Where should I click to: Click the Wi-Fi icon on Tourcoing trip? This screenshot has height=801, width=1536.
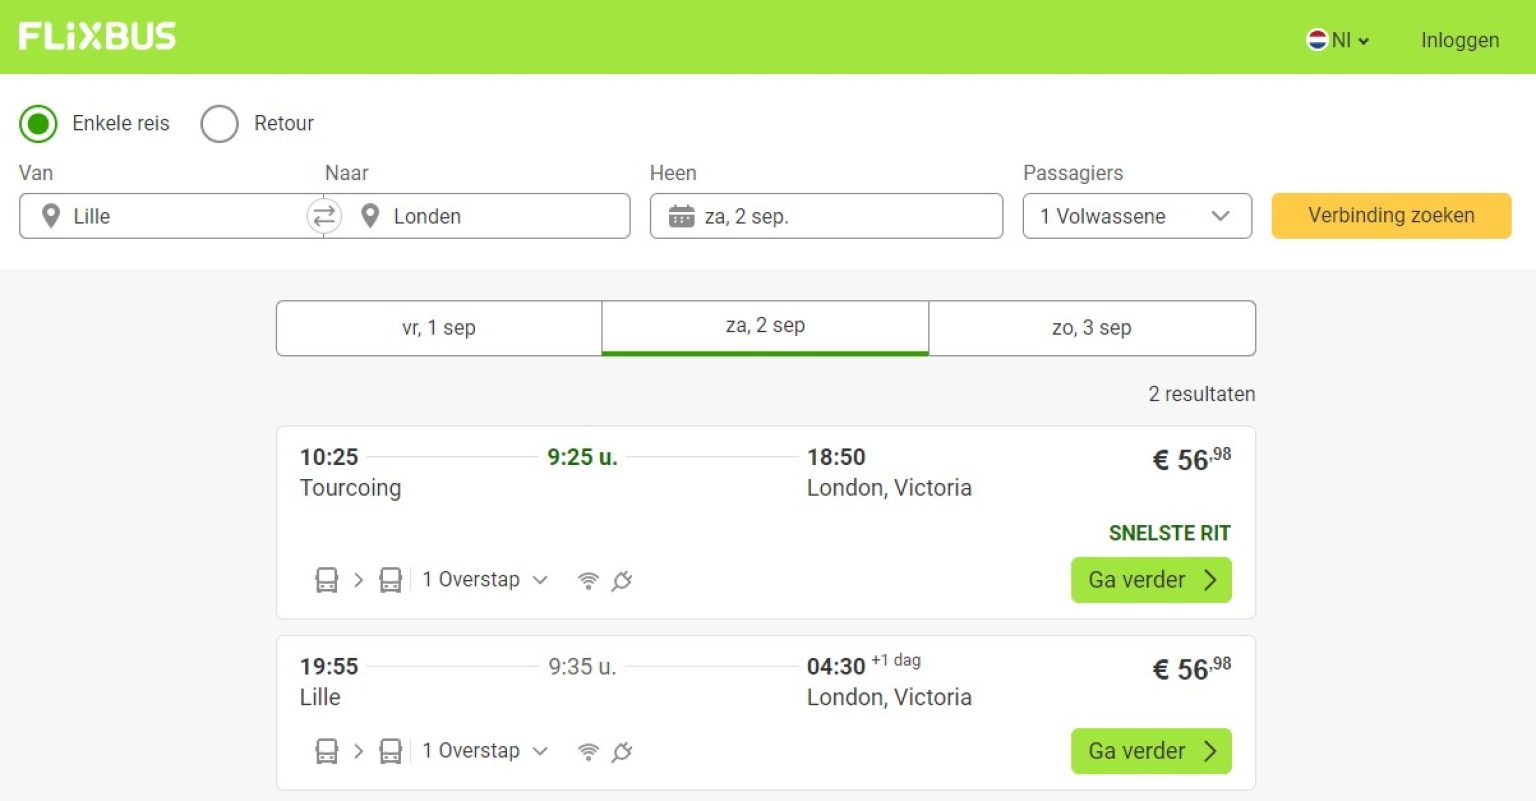pos(589,580)
